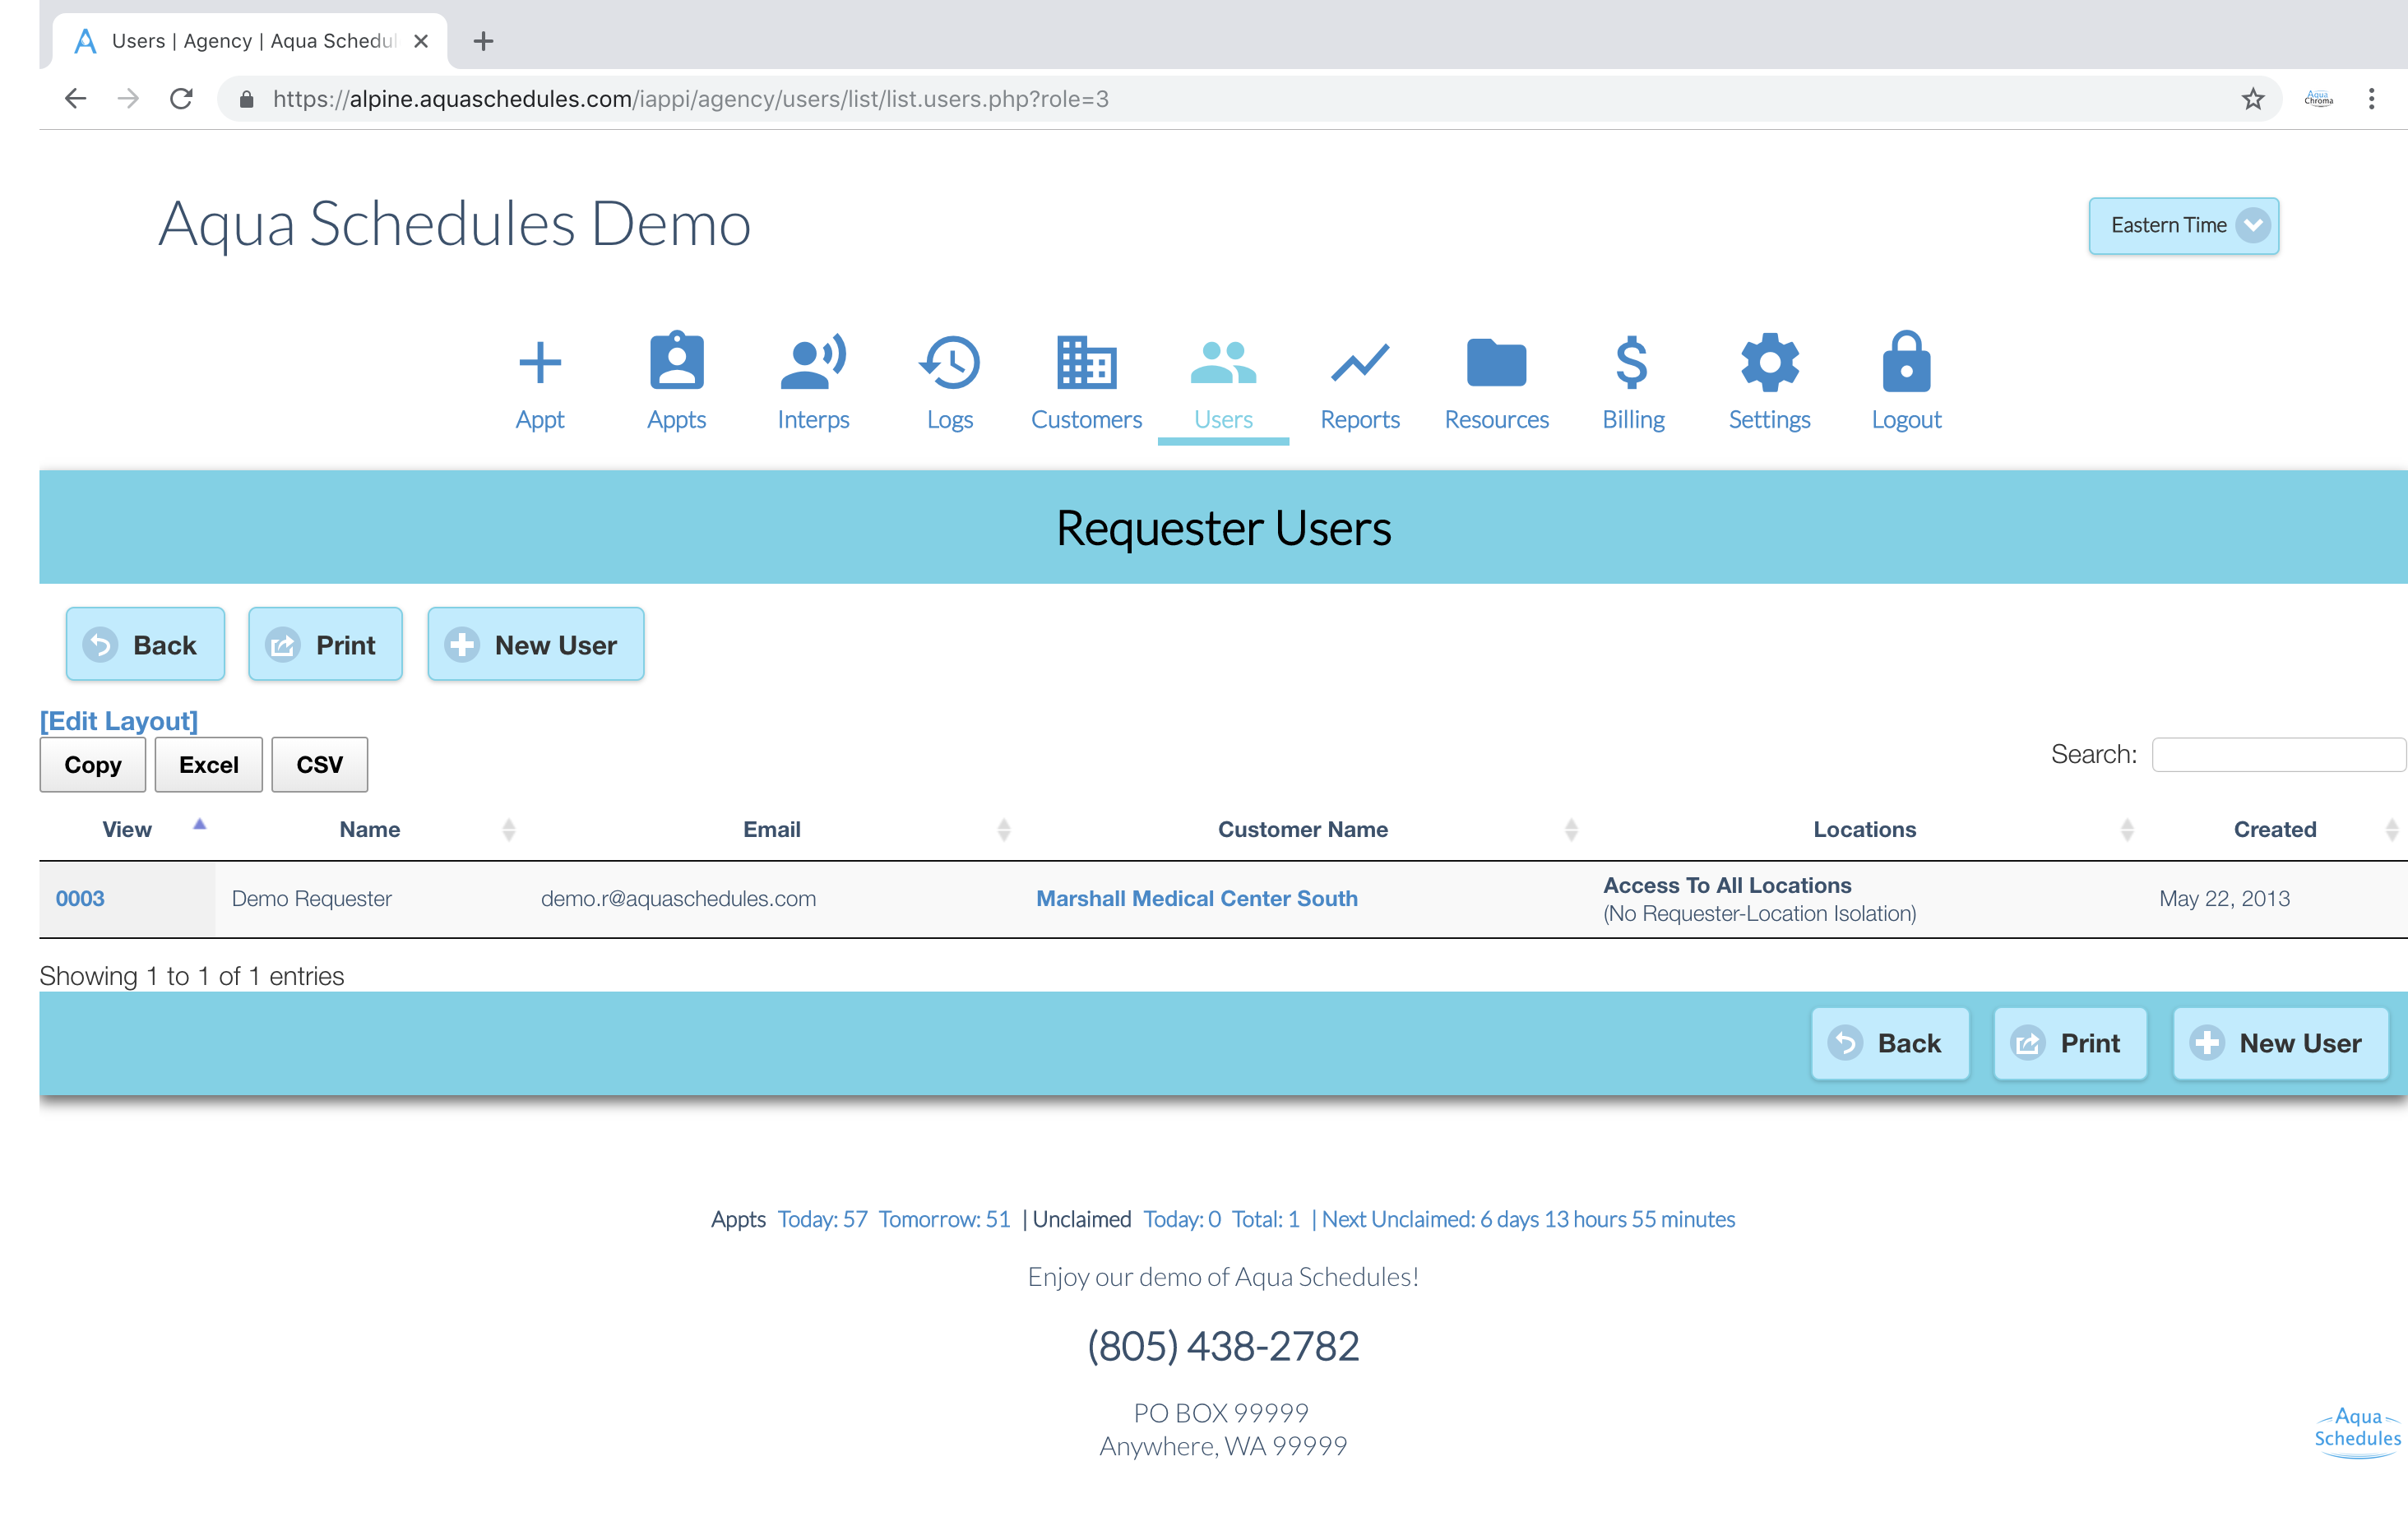Open Marshall Medical Center South customer

pos(1196,898)
